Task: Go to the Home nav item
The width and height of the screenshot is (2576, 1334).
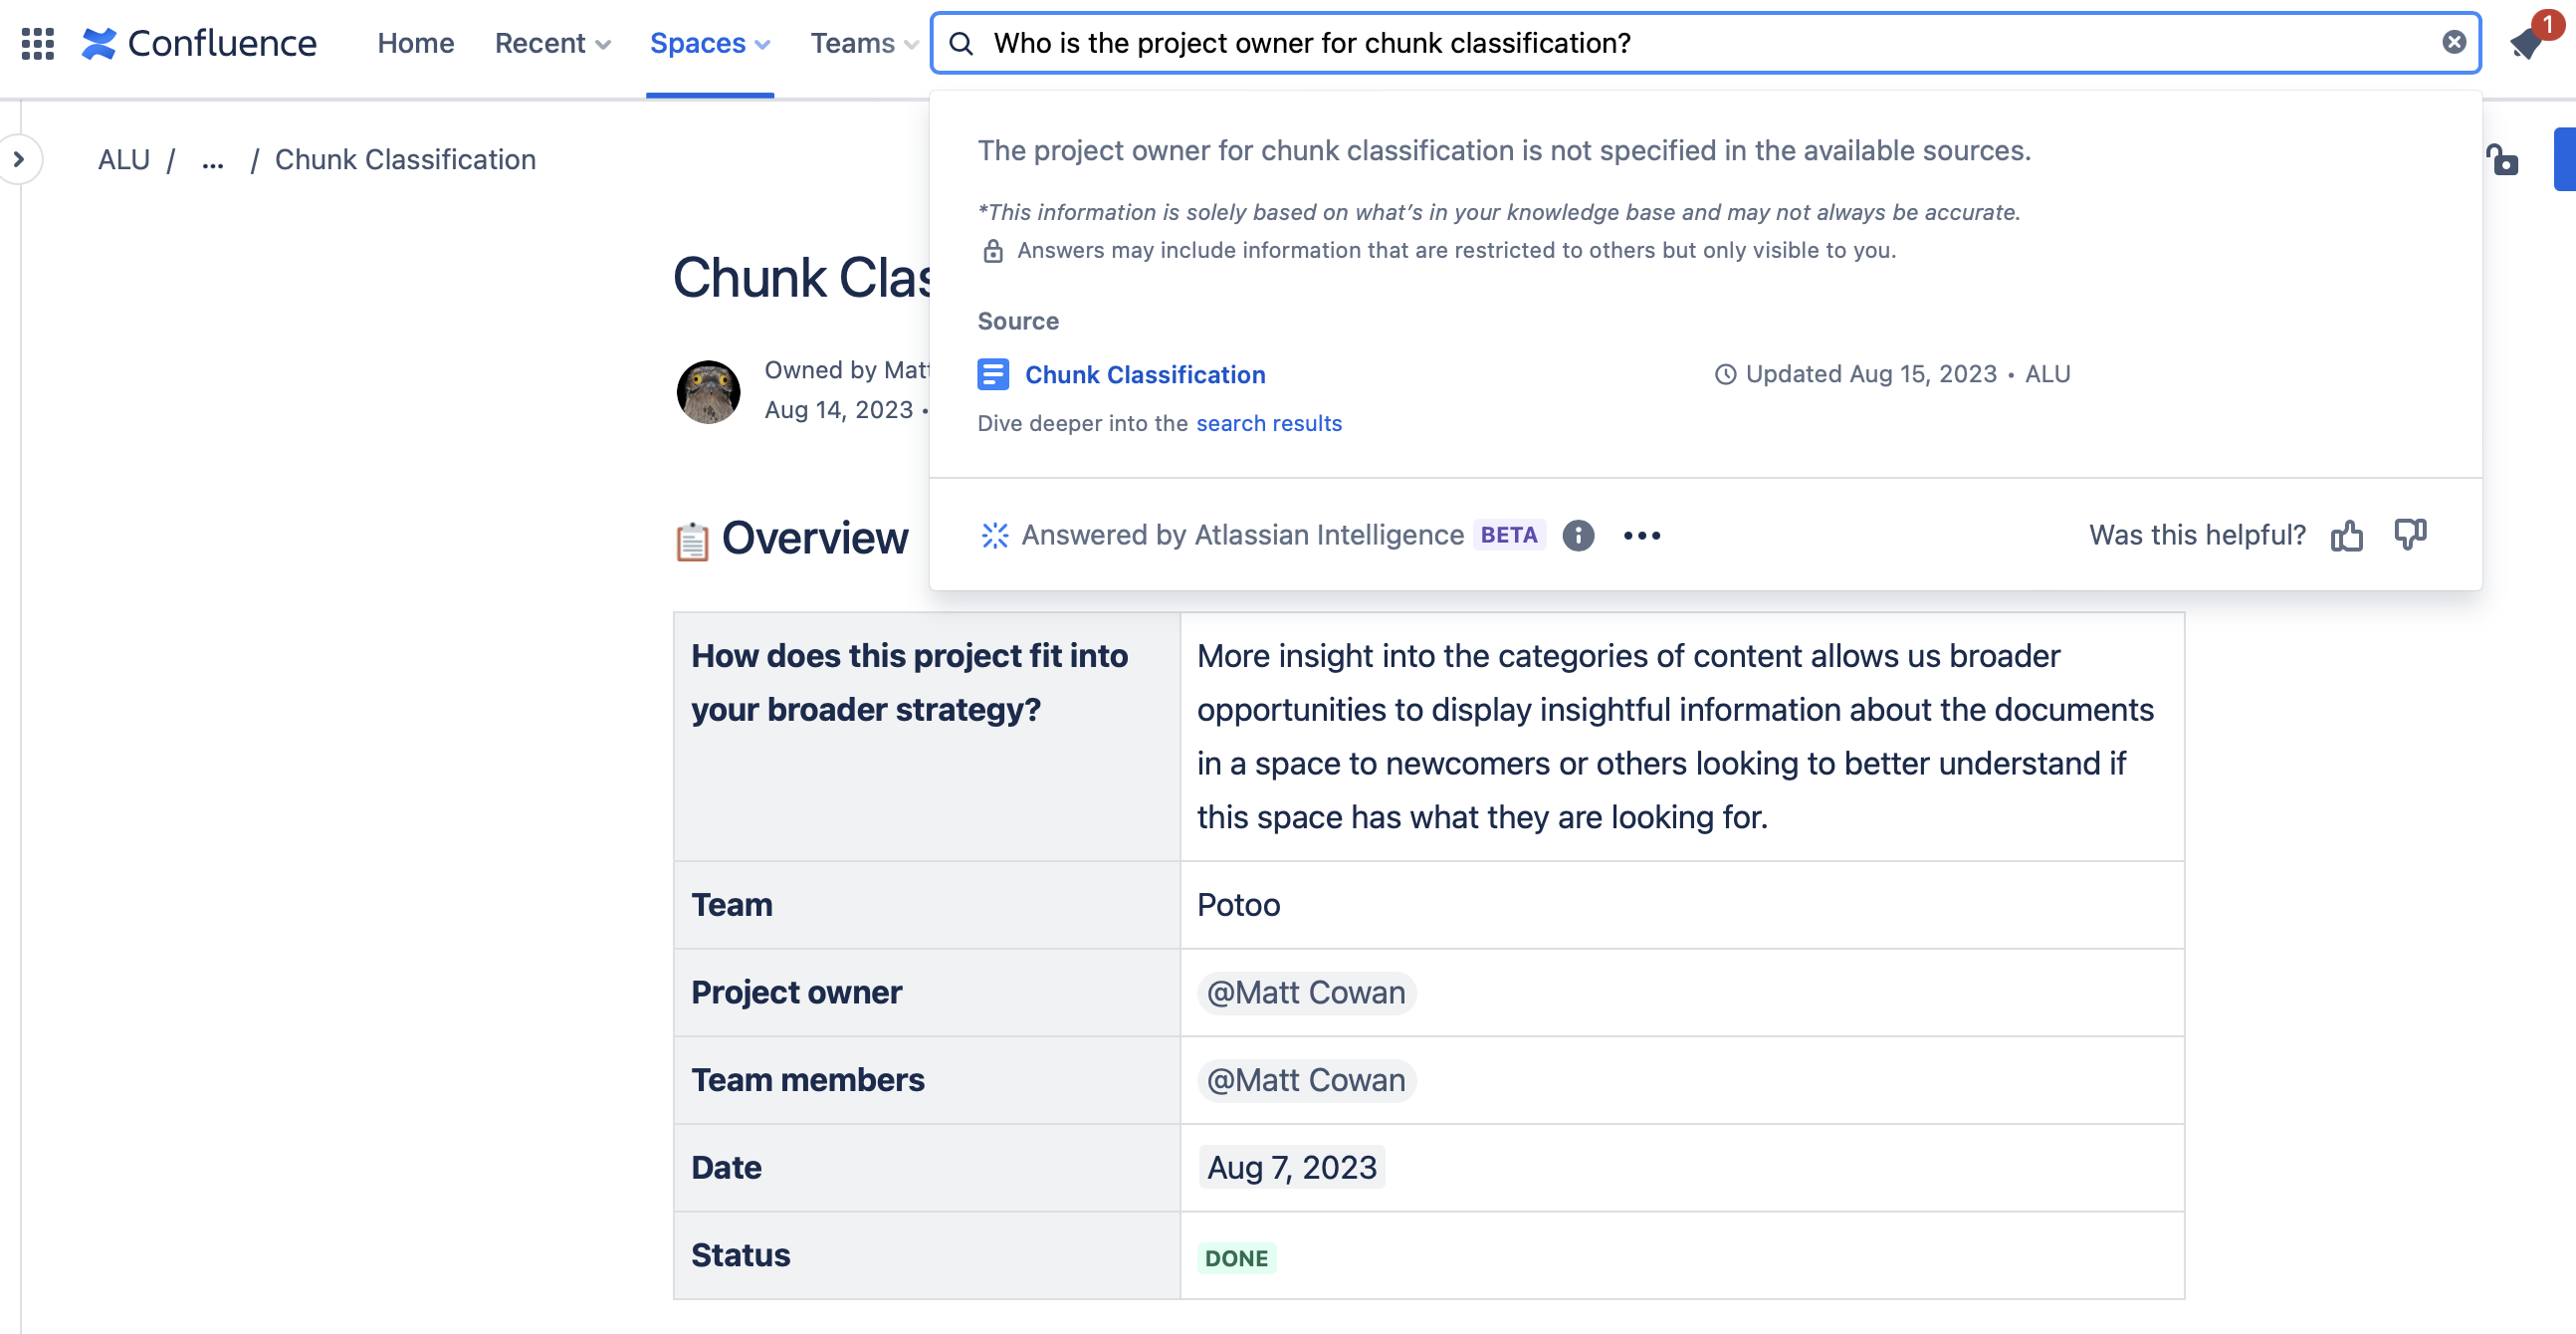Action: click(x=415, y=43)
